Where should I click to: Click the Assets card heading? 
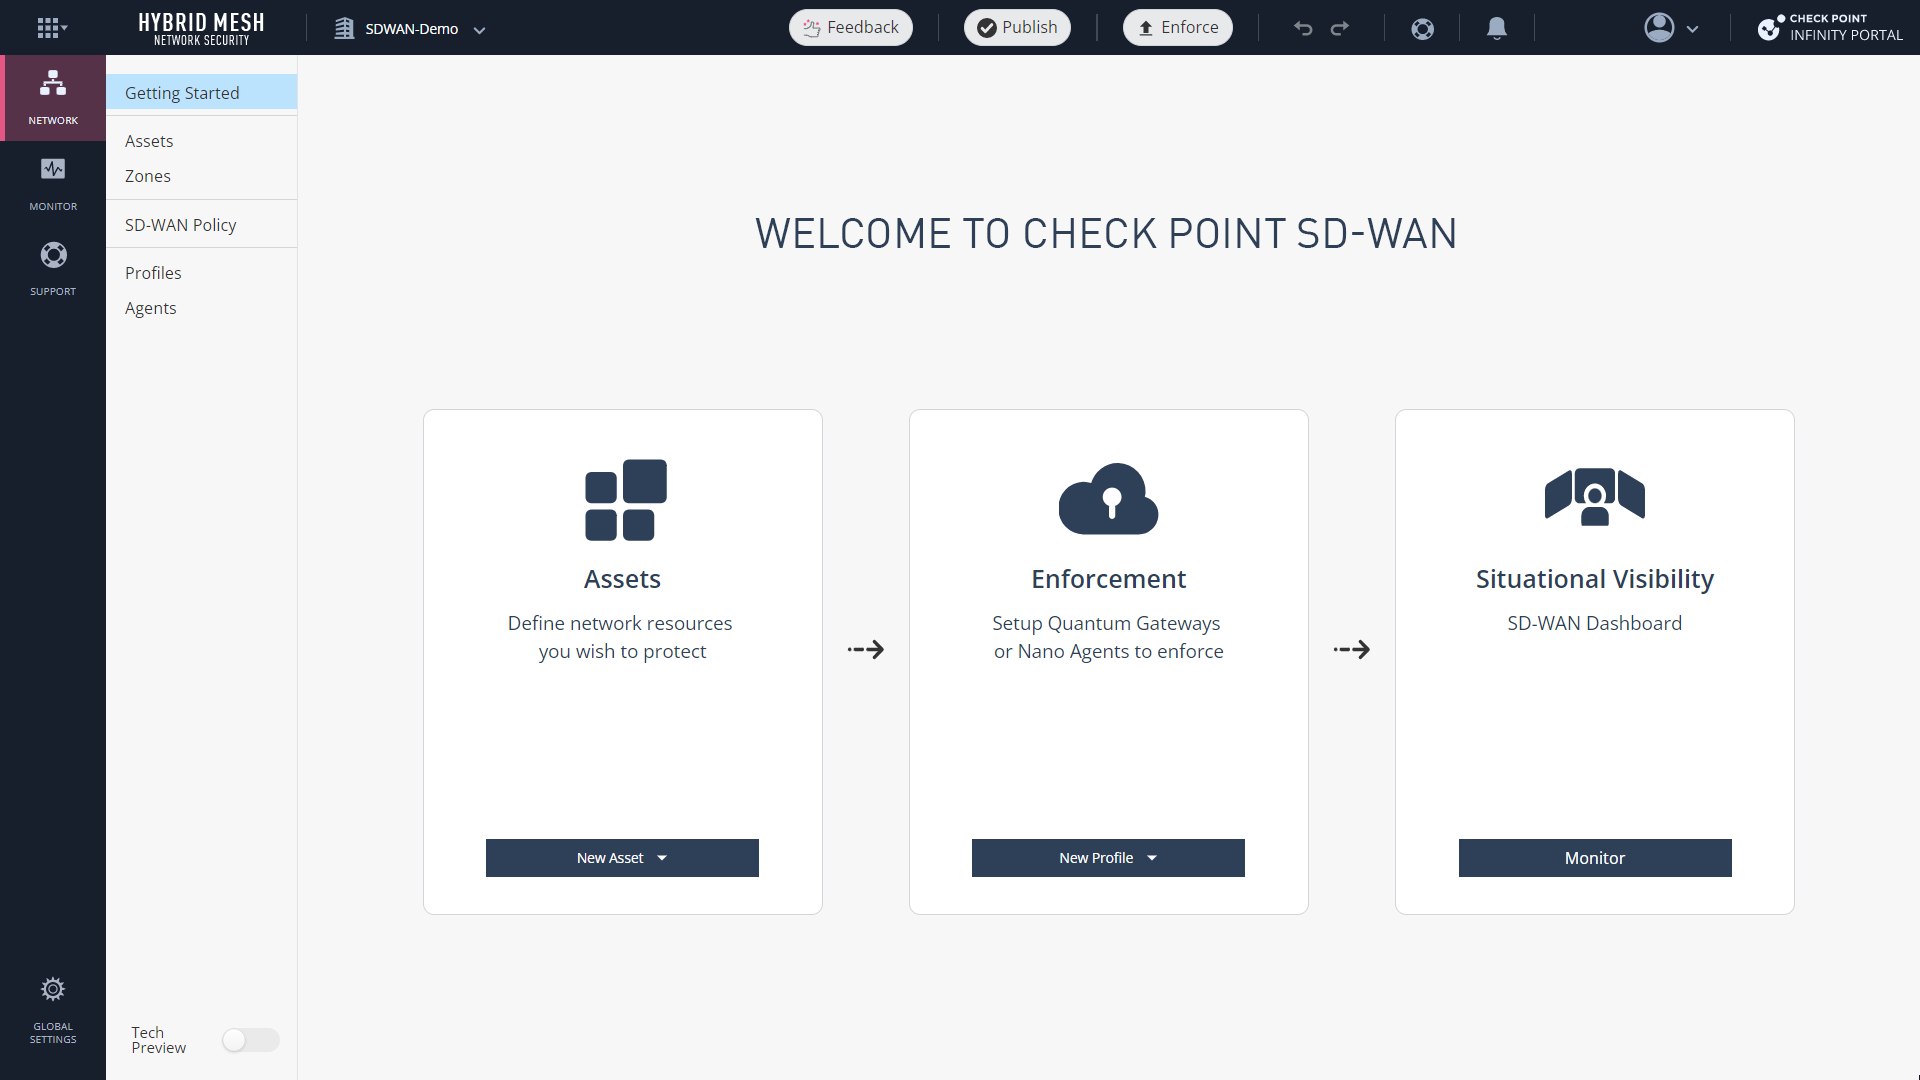pyautogui.click(x=622, y=579)
